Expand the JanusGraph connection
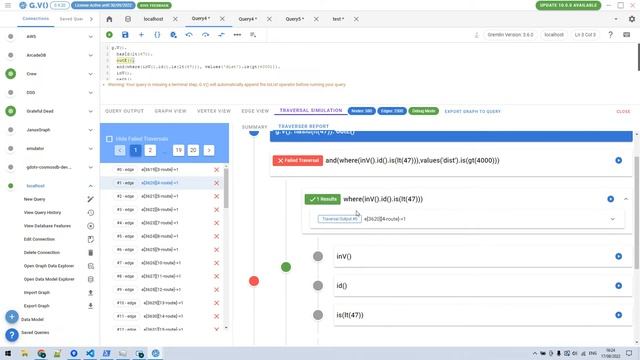This screenshot has height=360, width=640. tap(91, 130)
